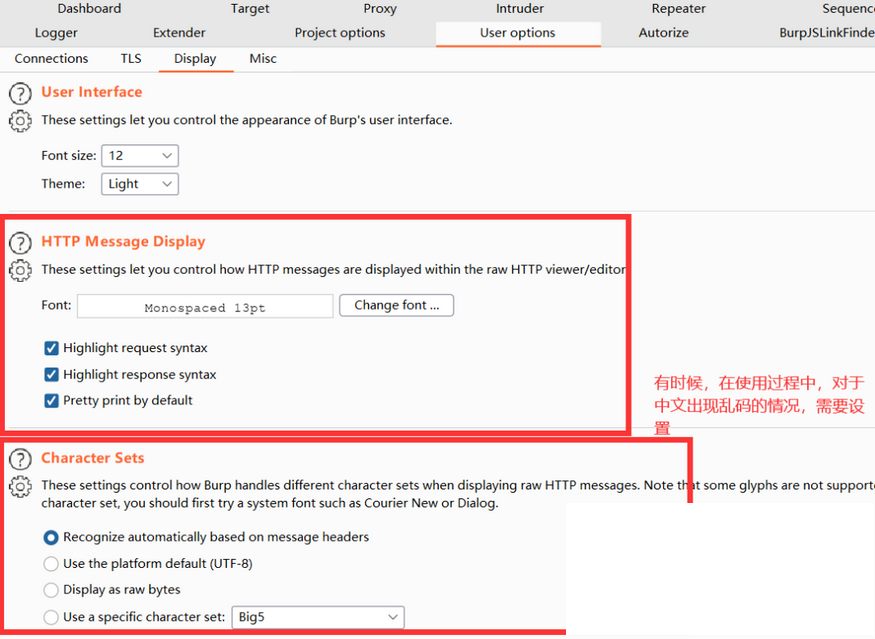Select Use a specific character set option
Viewport: 875px width, 639px height.
pos(51,617)
